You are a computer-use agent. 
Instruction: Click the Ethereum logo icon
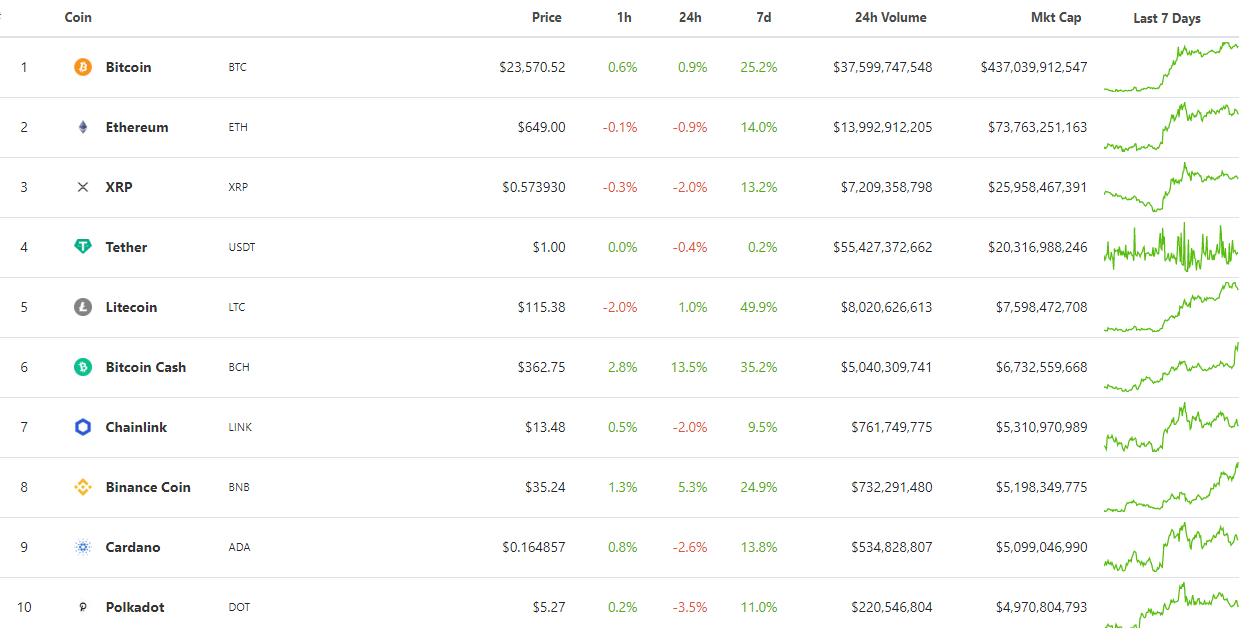[x=83, y=127]
